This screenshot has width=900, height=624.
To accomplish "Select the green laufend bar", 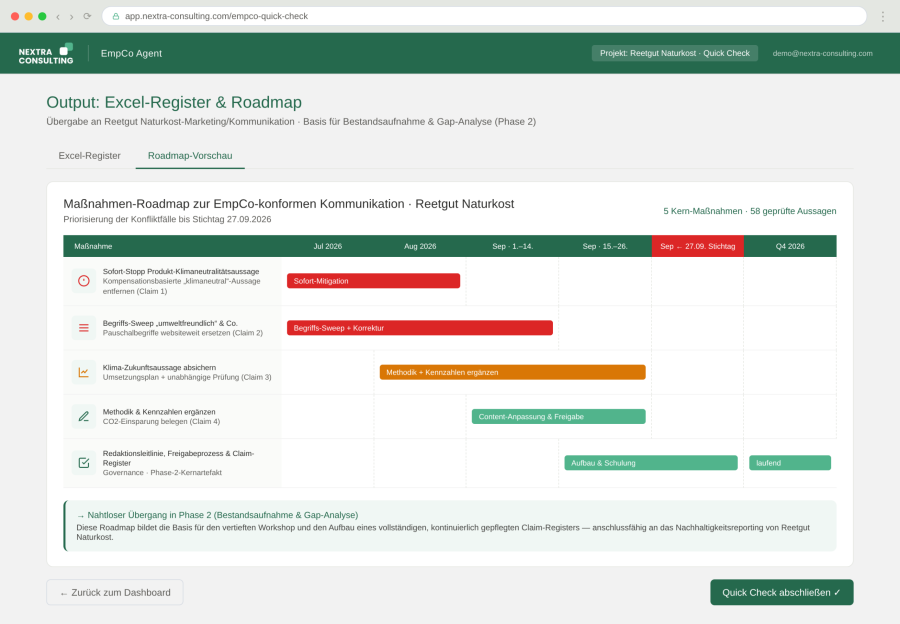I will coord(790,463).
